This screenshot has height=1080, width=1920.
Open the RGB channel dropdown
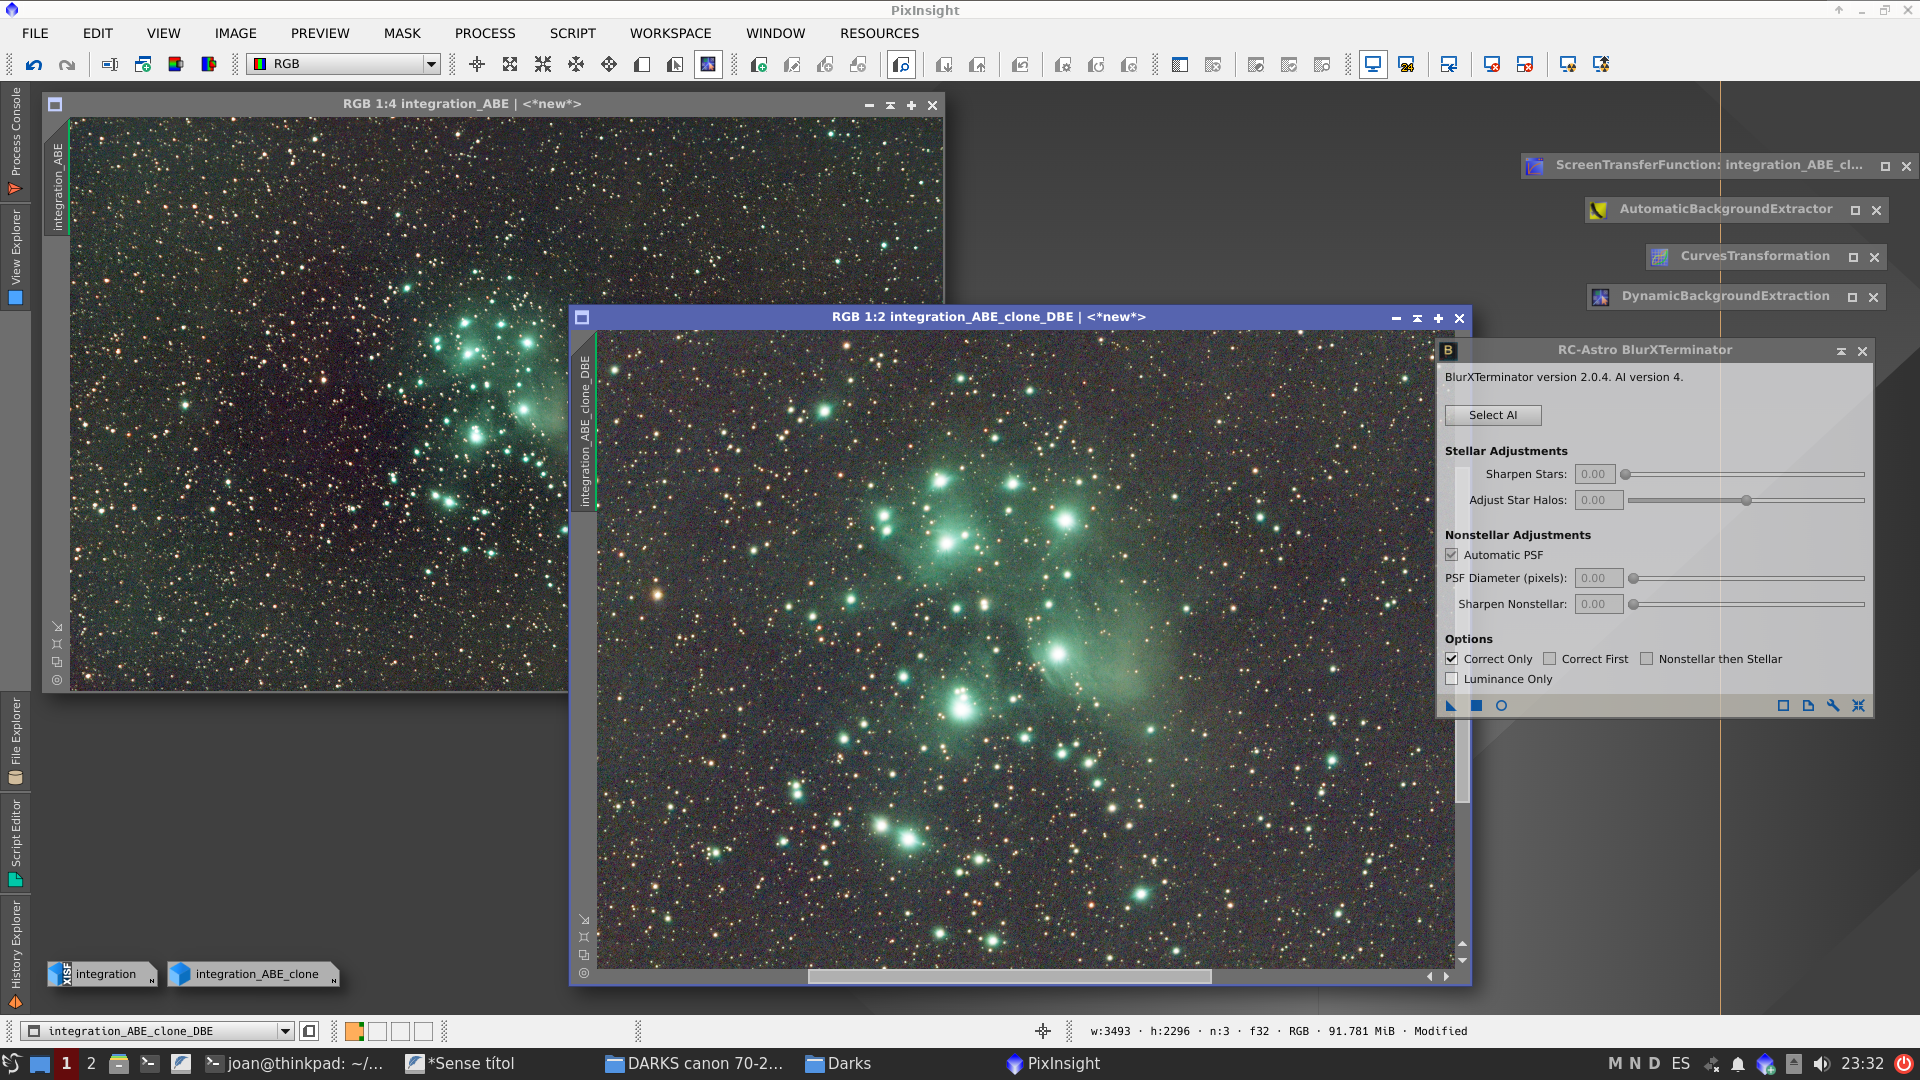tap(431, 64)
